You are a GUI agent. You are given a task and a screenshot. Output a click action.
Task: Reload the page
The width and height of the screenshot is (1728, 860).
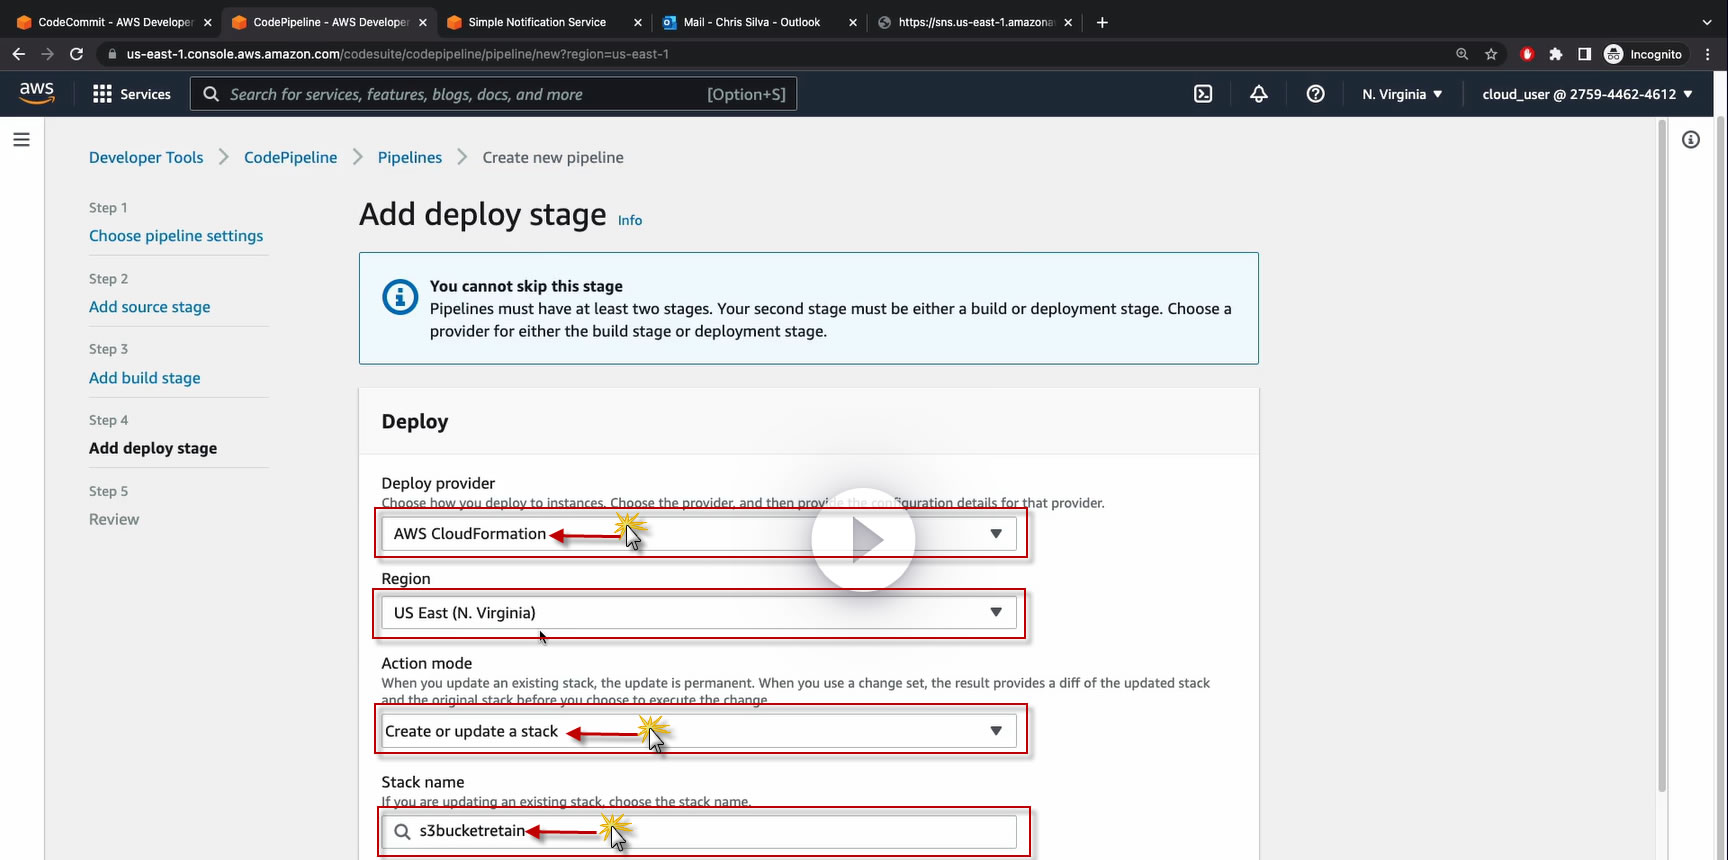76,54
